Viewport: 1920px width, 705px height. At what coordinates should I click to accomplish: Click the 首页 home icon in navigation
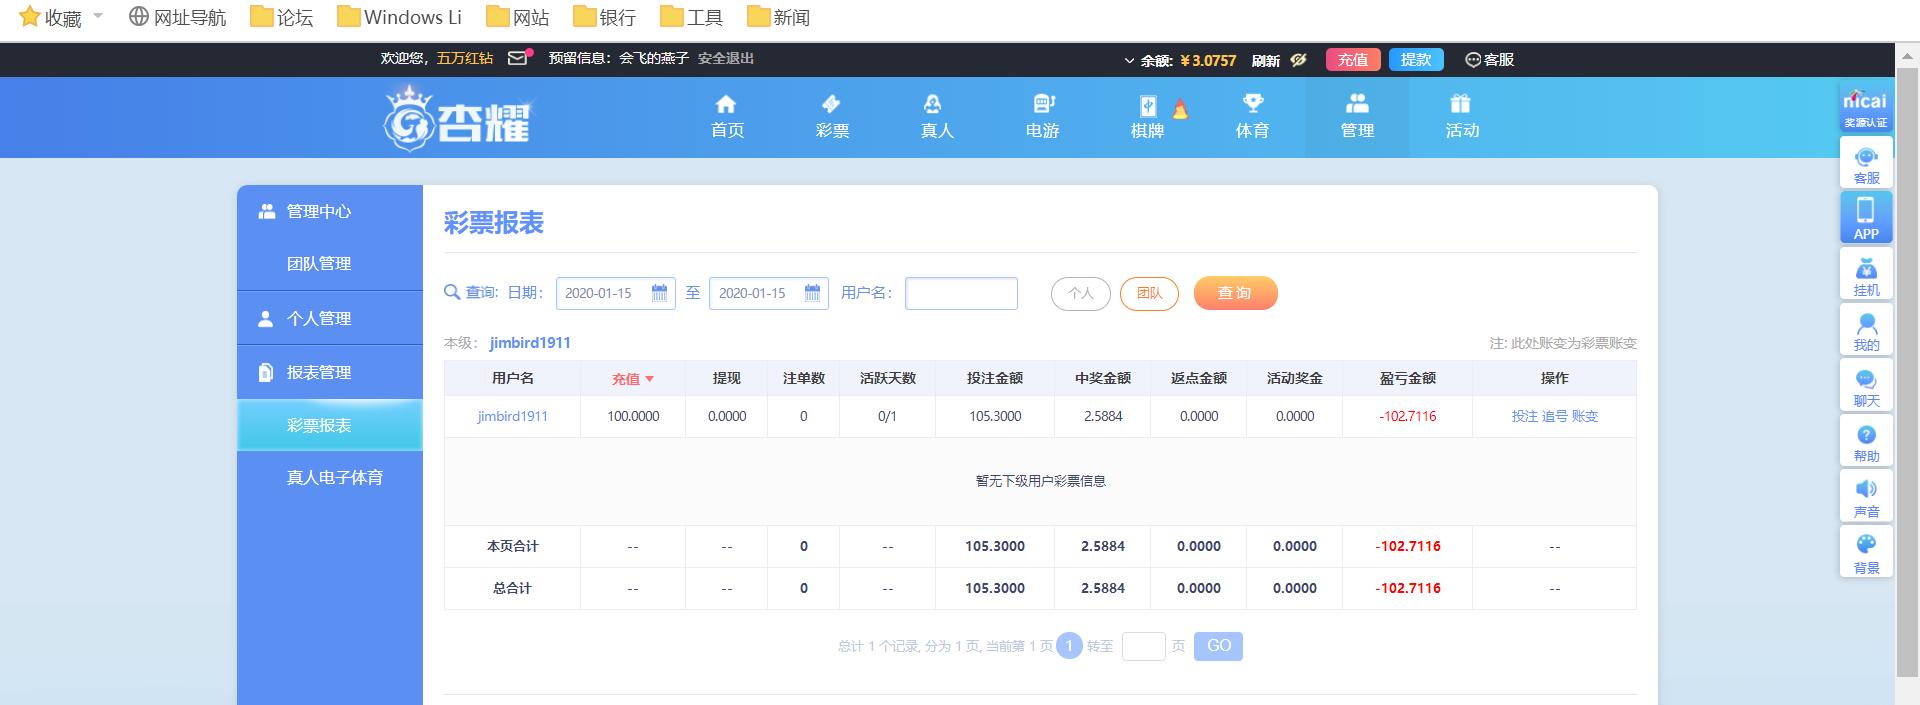726,105
